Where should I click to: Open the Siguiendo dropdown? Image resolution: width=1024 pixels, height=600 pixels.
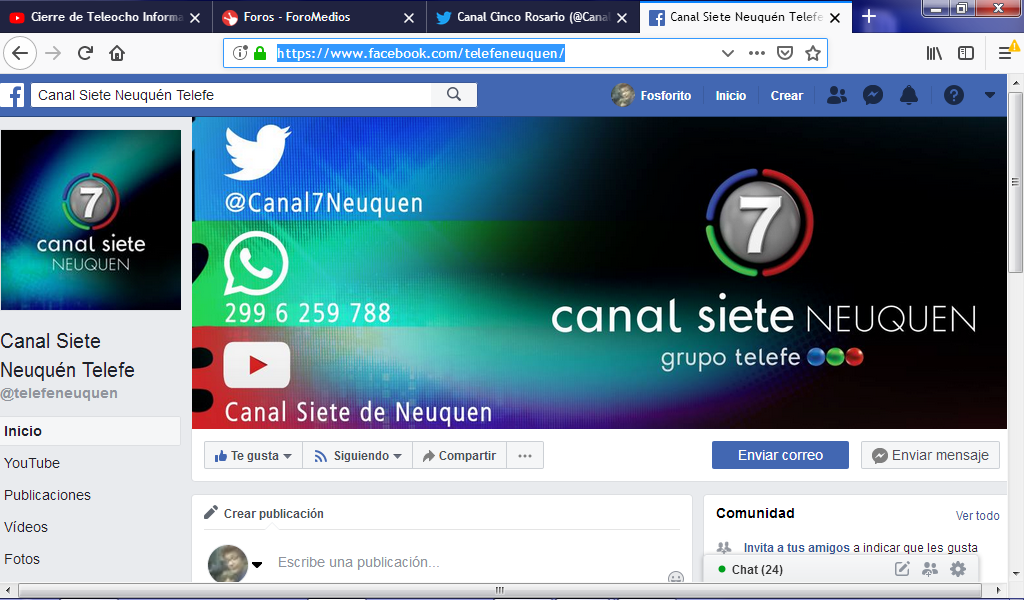357,455
